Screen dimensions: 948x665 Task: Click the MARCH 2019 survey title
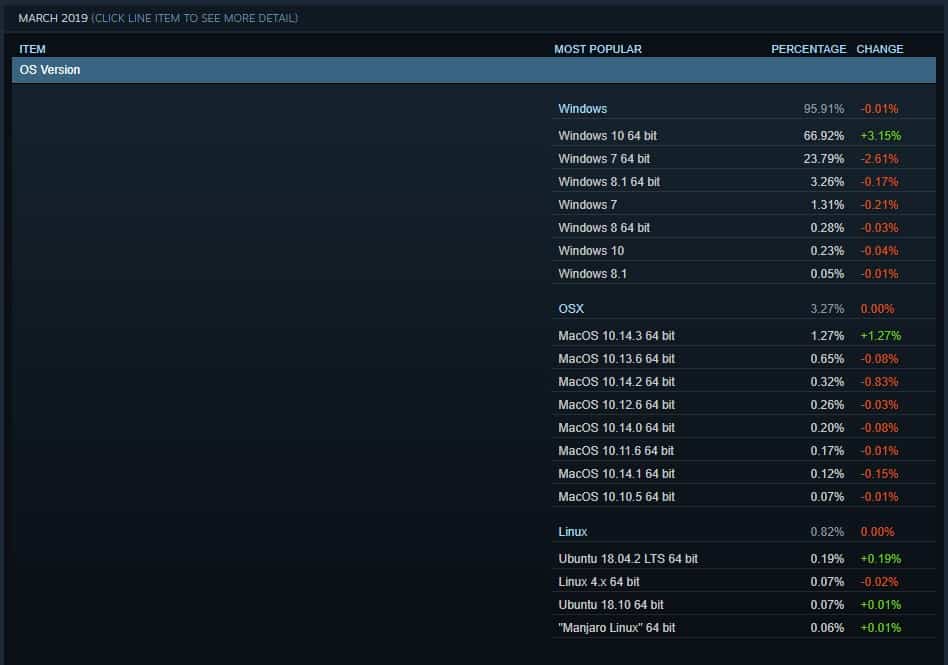coord(53,18)
